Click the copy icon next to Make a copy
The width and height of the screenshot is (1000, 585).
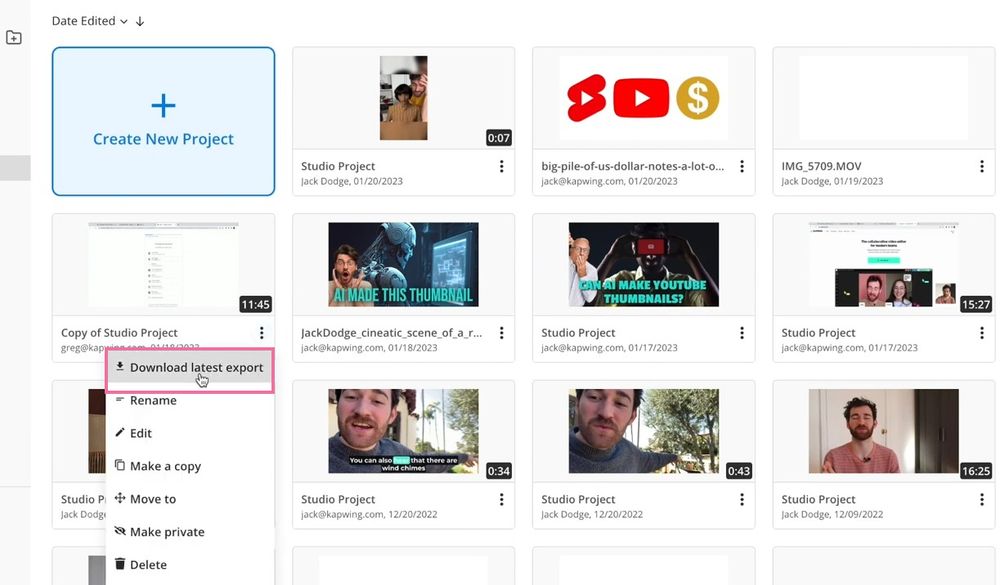119,466
